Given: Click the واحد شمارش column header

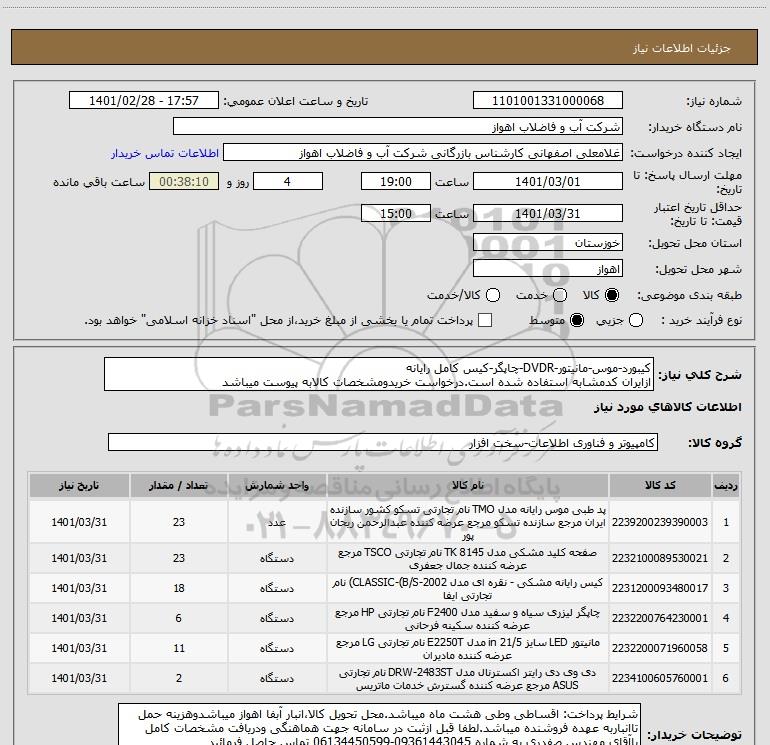Looking at the screenshot, I should [x=277, y=485].
